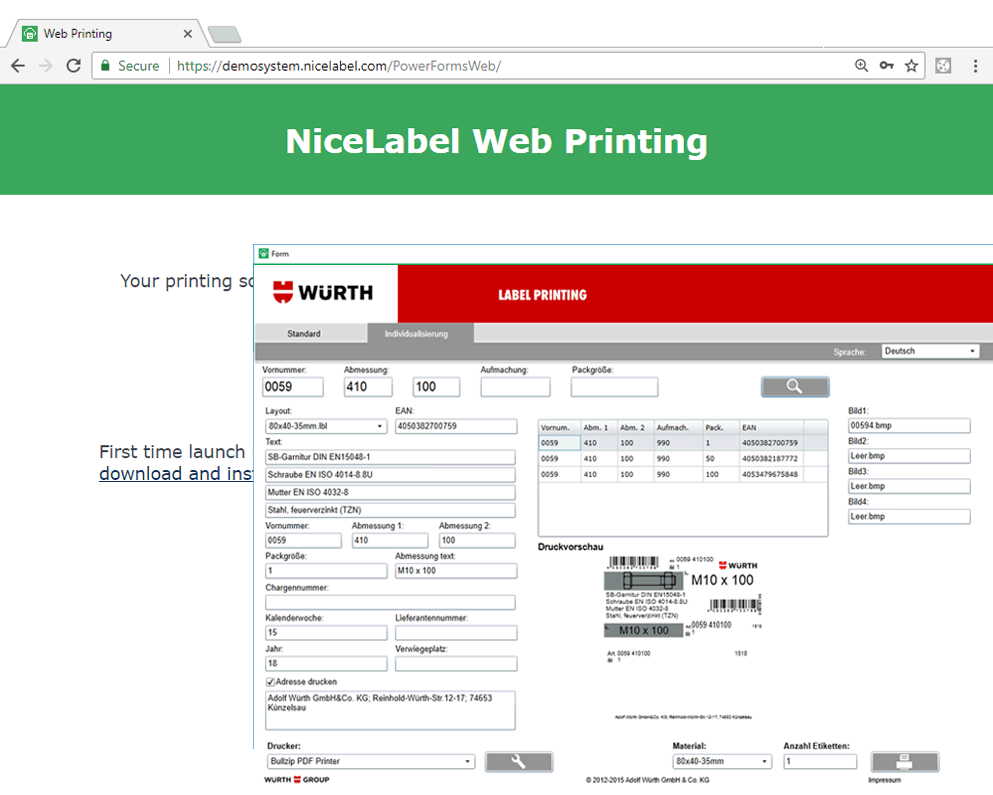Click the Kalenderwoche field with 15
Image resolution: width=993 pixels, height=795 pixels.
click(326, 632)
